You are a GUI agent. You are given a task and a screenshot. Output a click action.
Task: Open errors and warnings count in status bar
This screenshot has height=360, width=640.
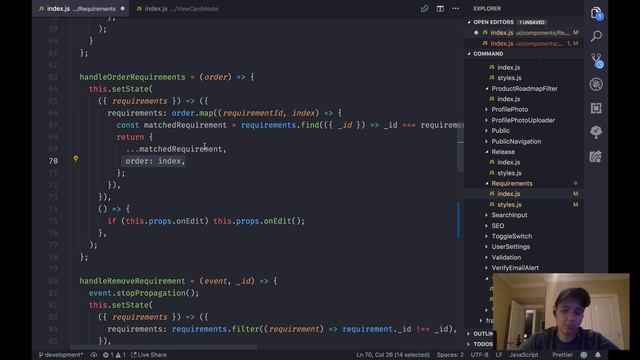(114, 355)
